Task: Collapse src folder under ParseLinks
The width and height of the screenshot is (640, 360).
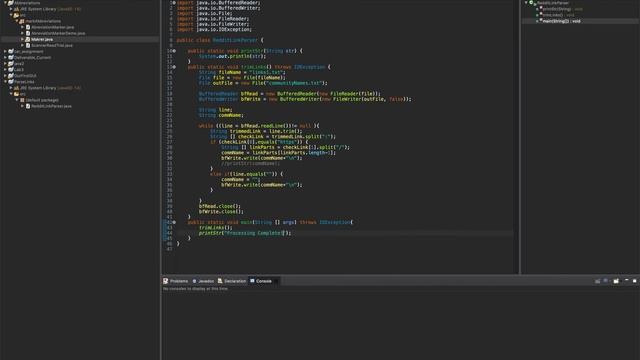Action: [x=11, y=94]
